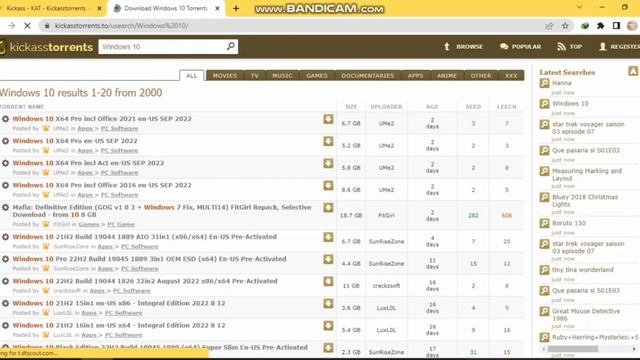Open the browser extensions puzzle icon
Image resolution: width=640 pixels, height=360 pixels.
click(600, 26)
